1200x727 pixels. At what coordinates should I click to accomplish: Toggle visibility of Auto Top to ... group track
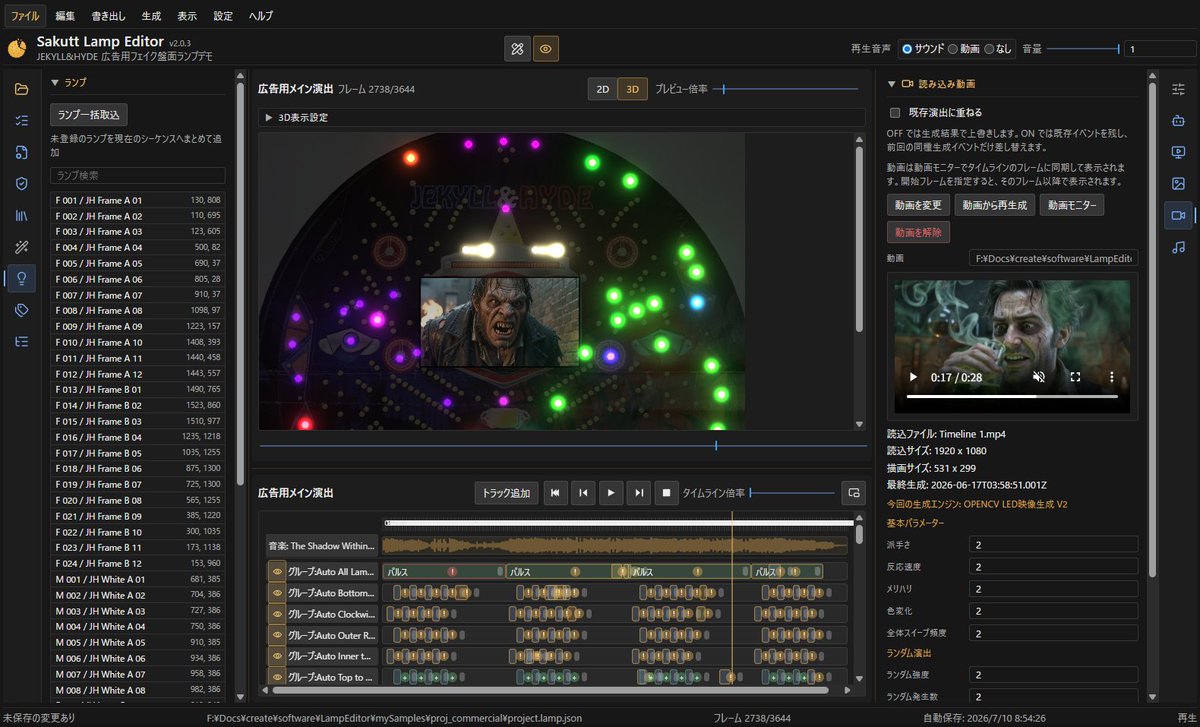point(277,677)
